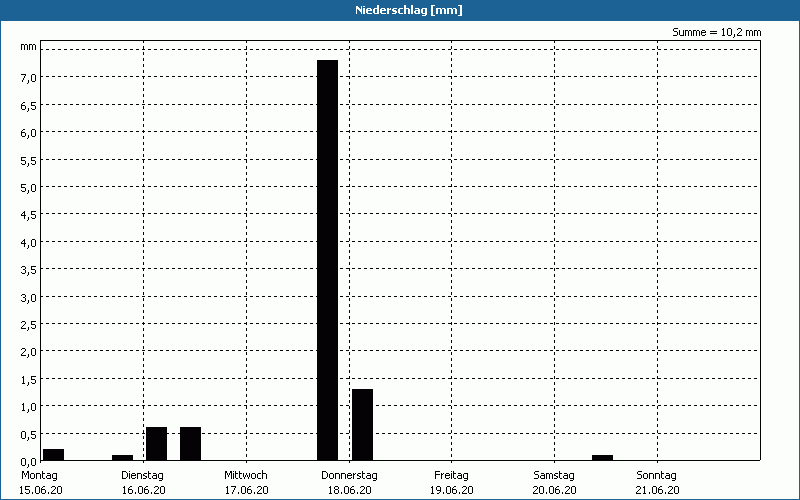Screen dimensions: 800x500
Task: Click the date 20.06.20
Action: pos(555,490)
